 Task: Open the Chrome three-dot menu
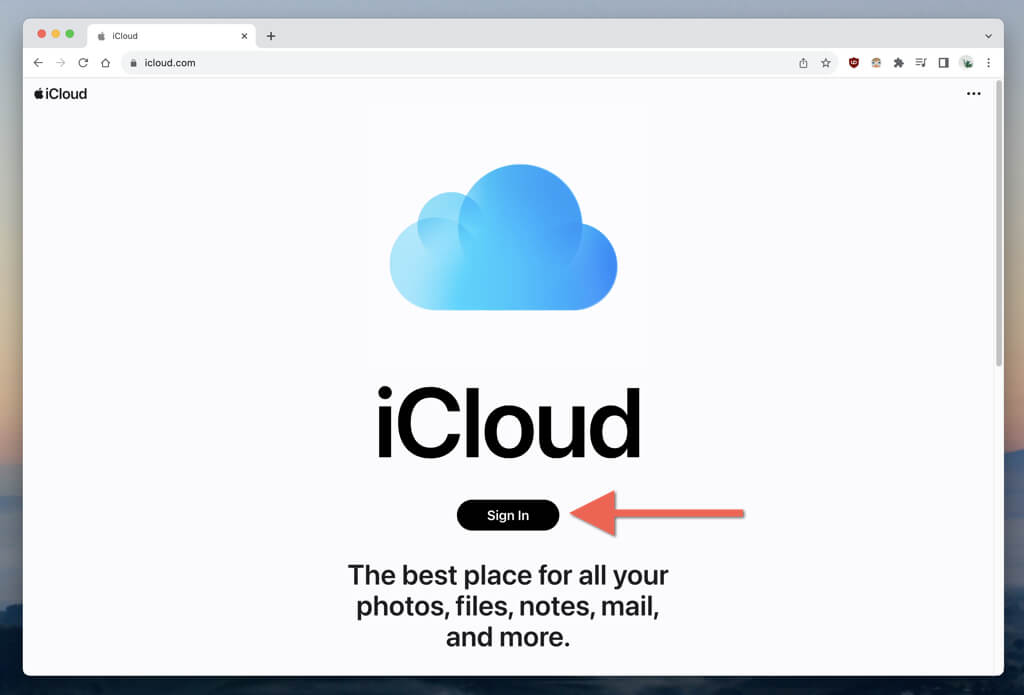(x=989, y=63)
